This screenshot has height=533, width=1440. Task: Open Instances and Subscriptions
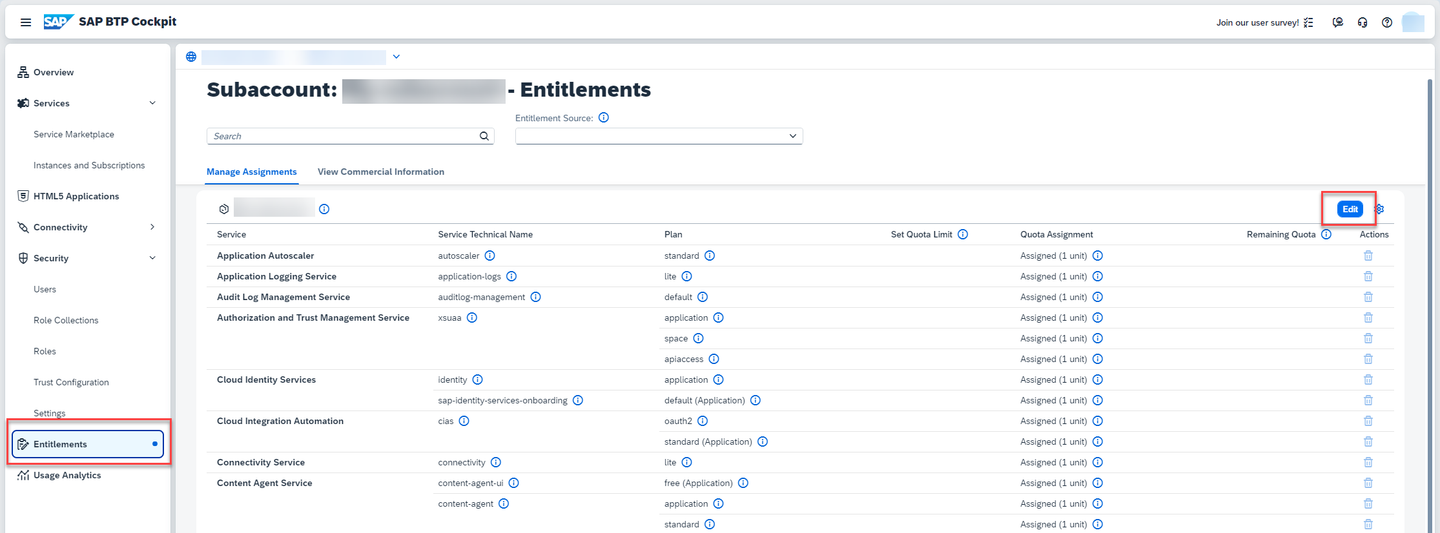point(89,165)
